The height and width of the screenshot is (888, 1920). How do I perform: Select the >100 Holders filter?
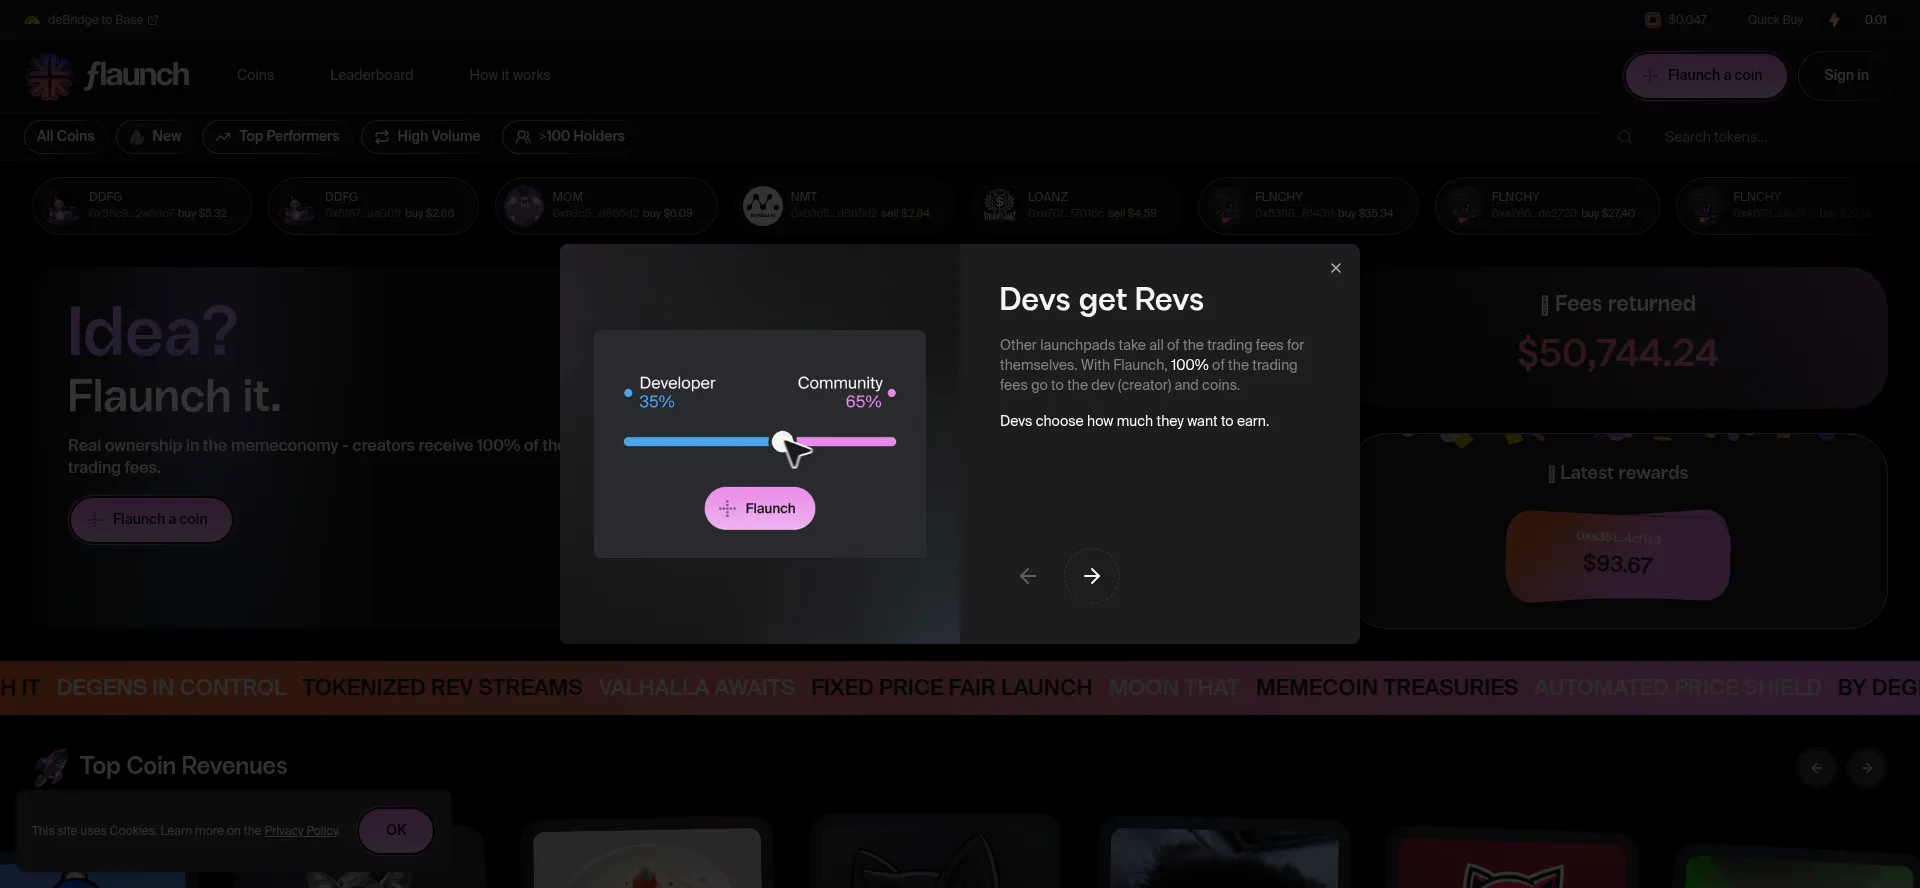pos(570,137)
